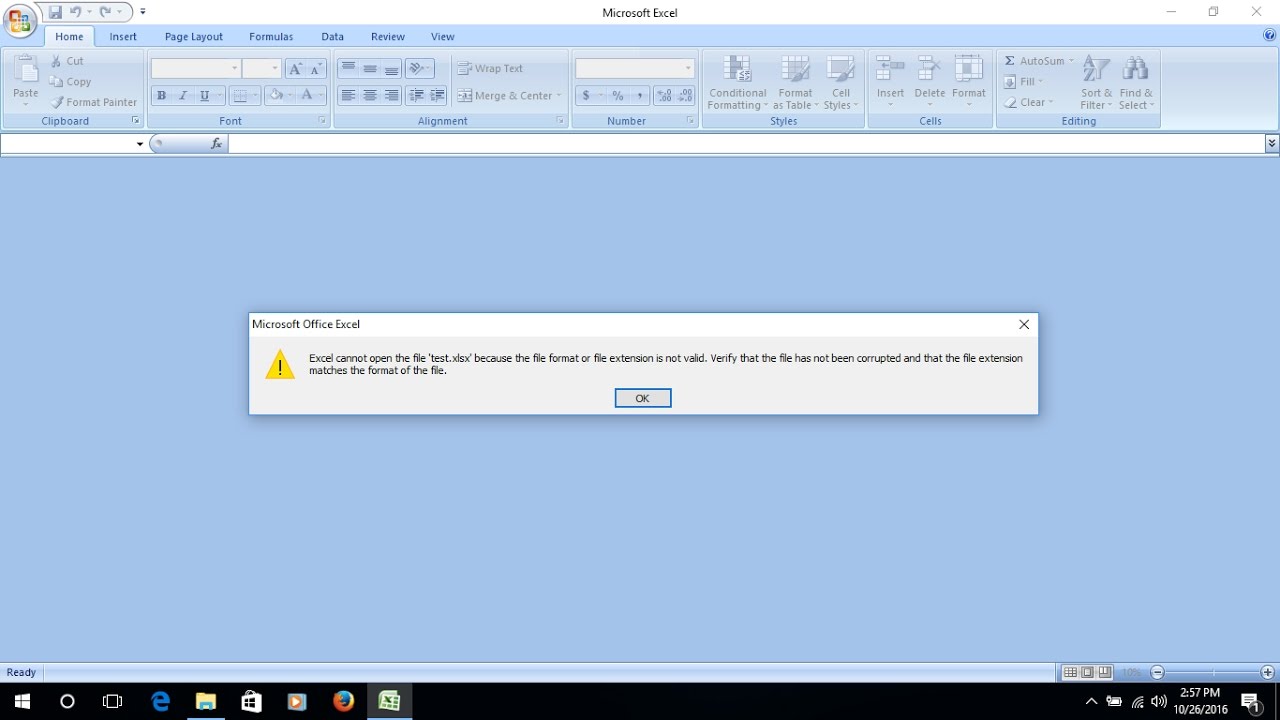Toggle Underline formatting

click(205, 96)
